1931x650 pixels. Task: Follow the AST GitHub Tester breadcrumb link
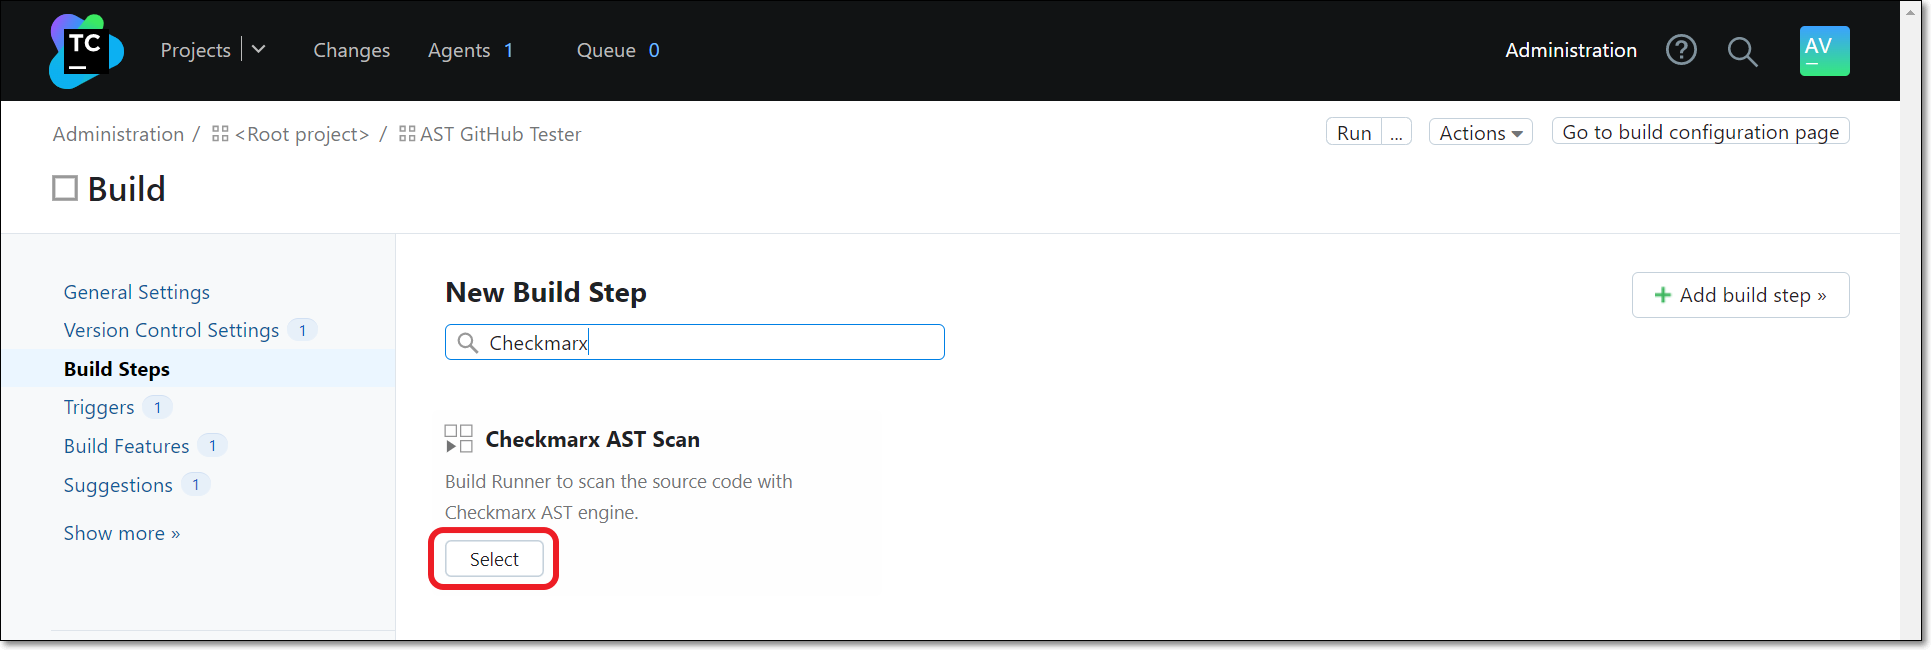pyautogui.click(x=500, y=134)
